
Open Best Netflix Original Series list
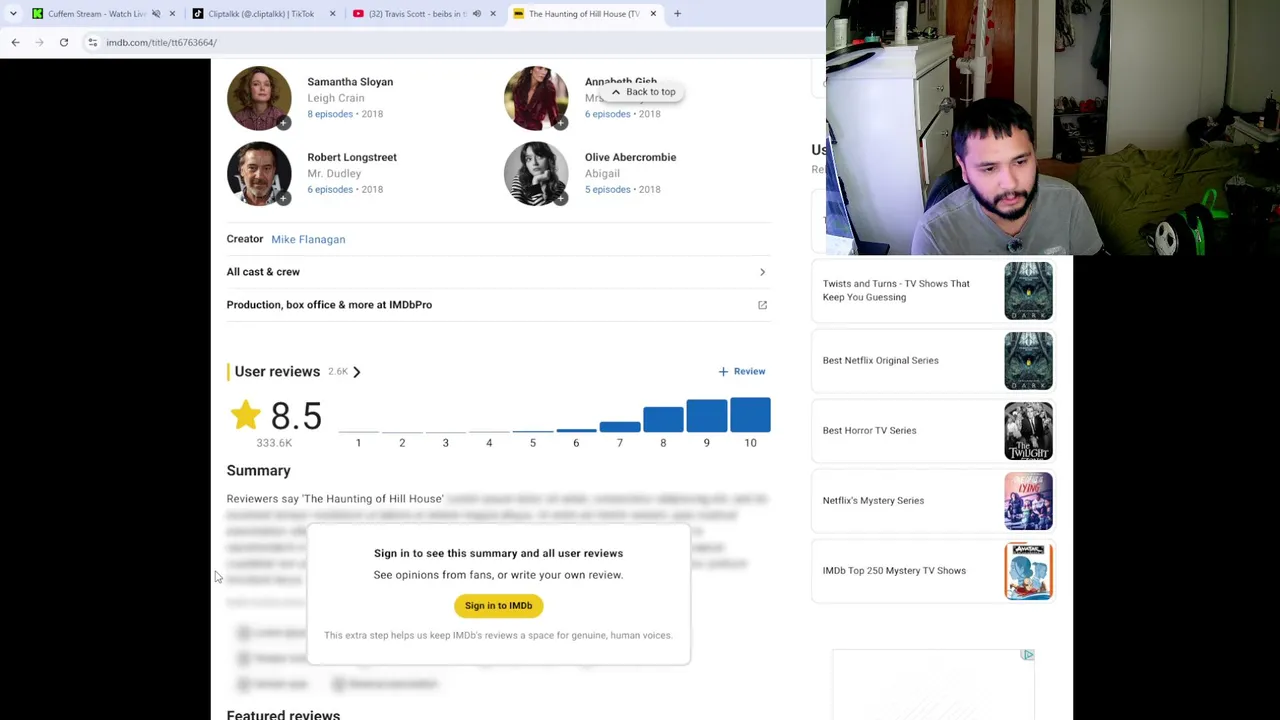[880, 360]
